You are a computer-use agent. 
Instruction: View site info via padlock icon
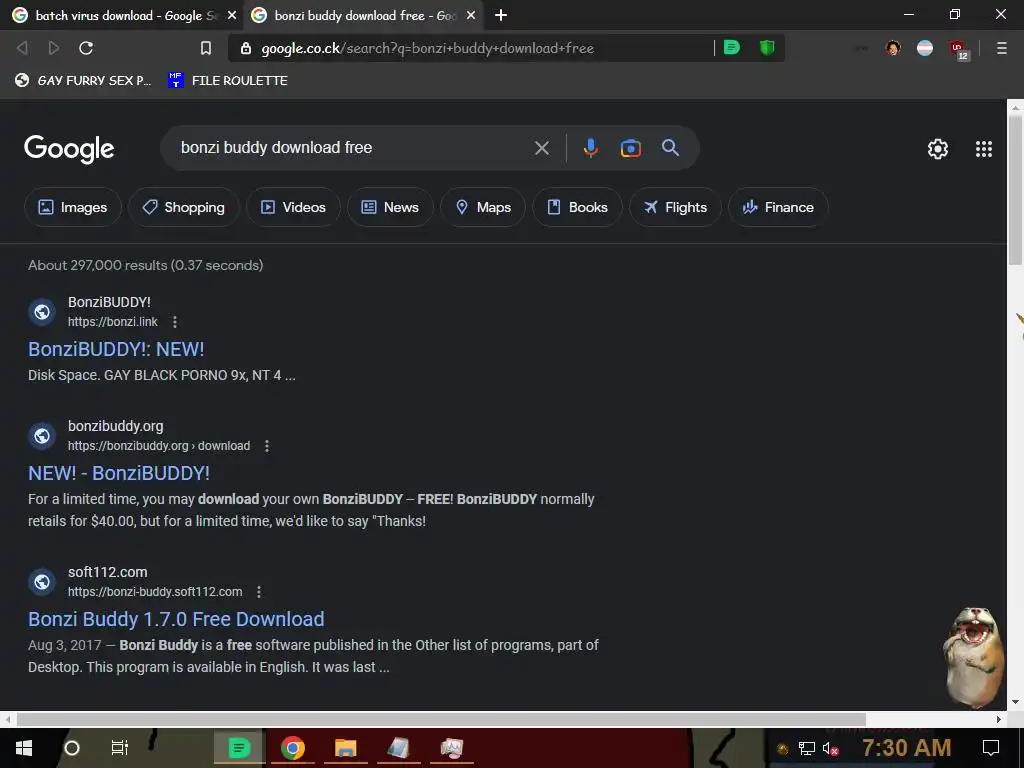(246, 48)
